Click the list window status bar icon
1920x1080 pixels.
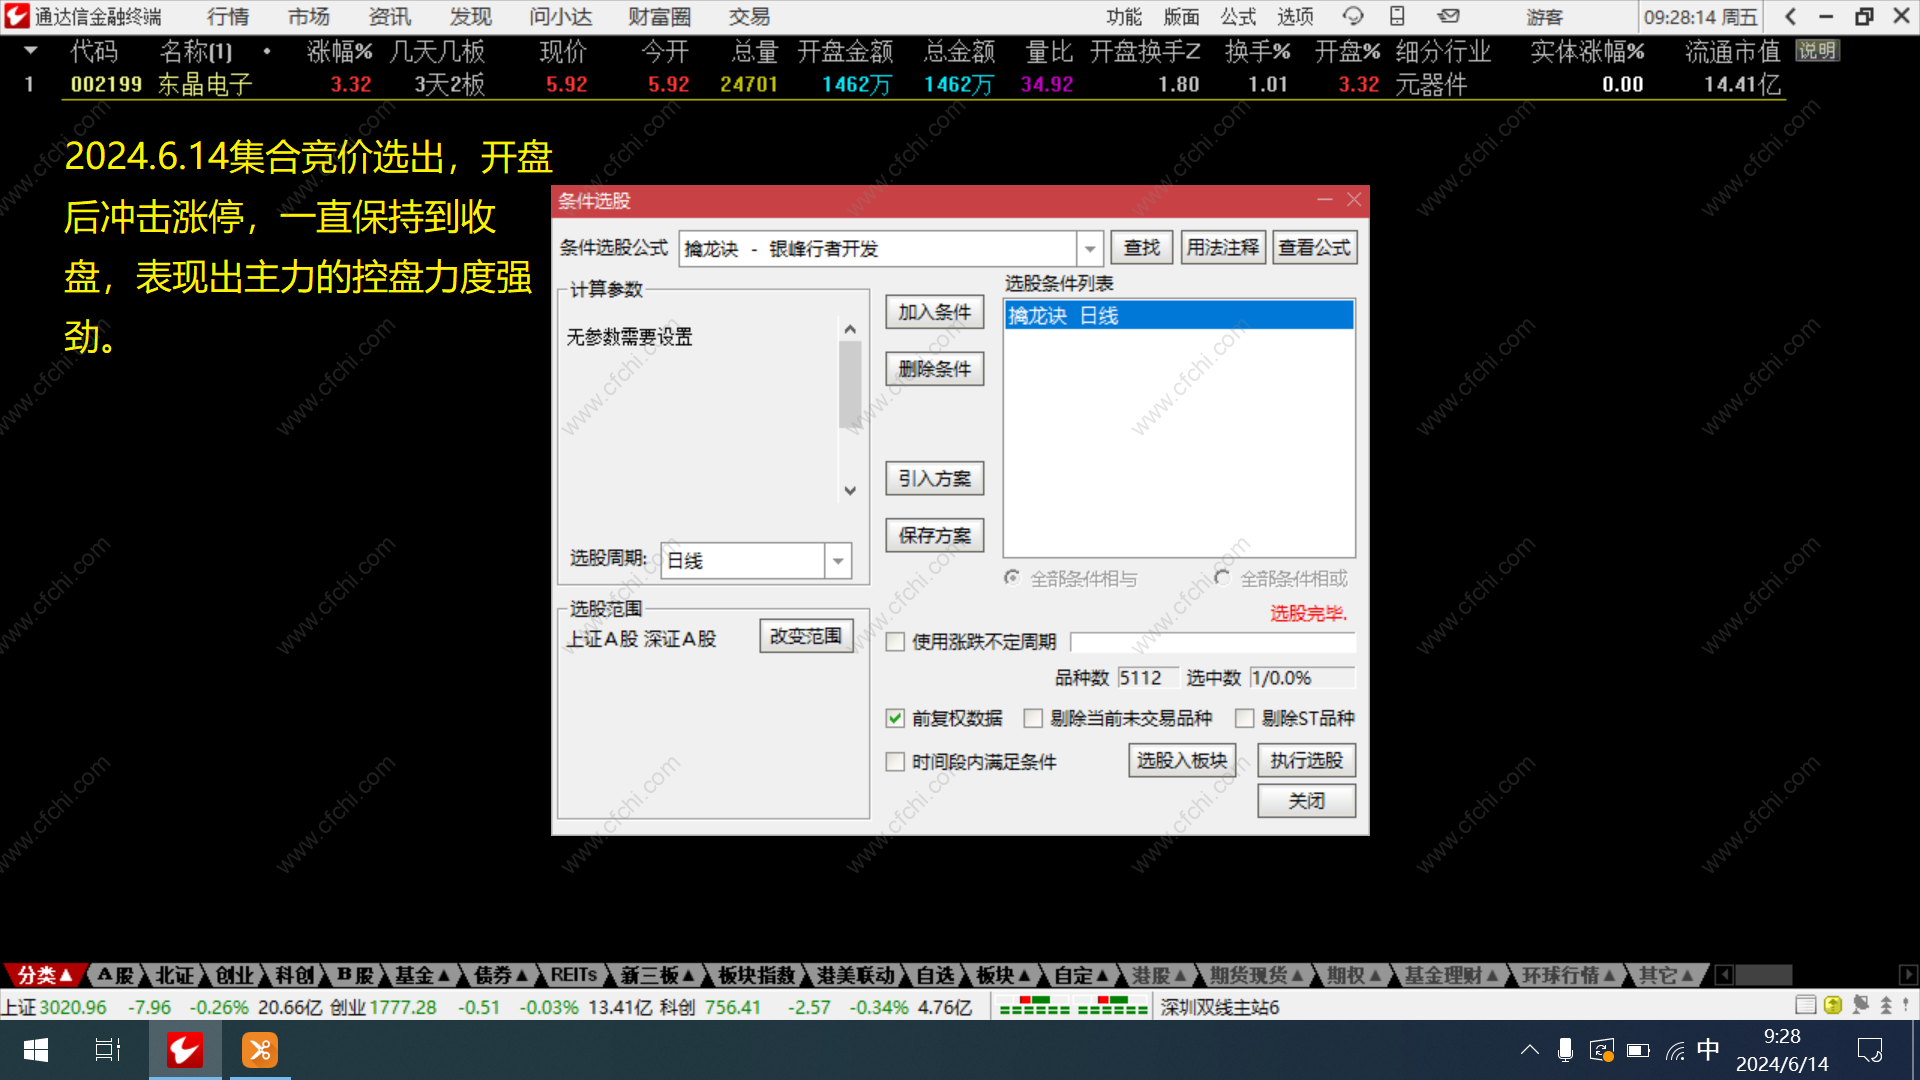(x=1805, y=1005)
